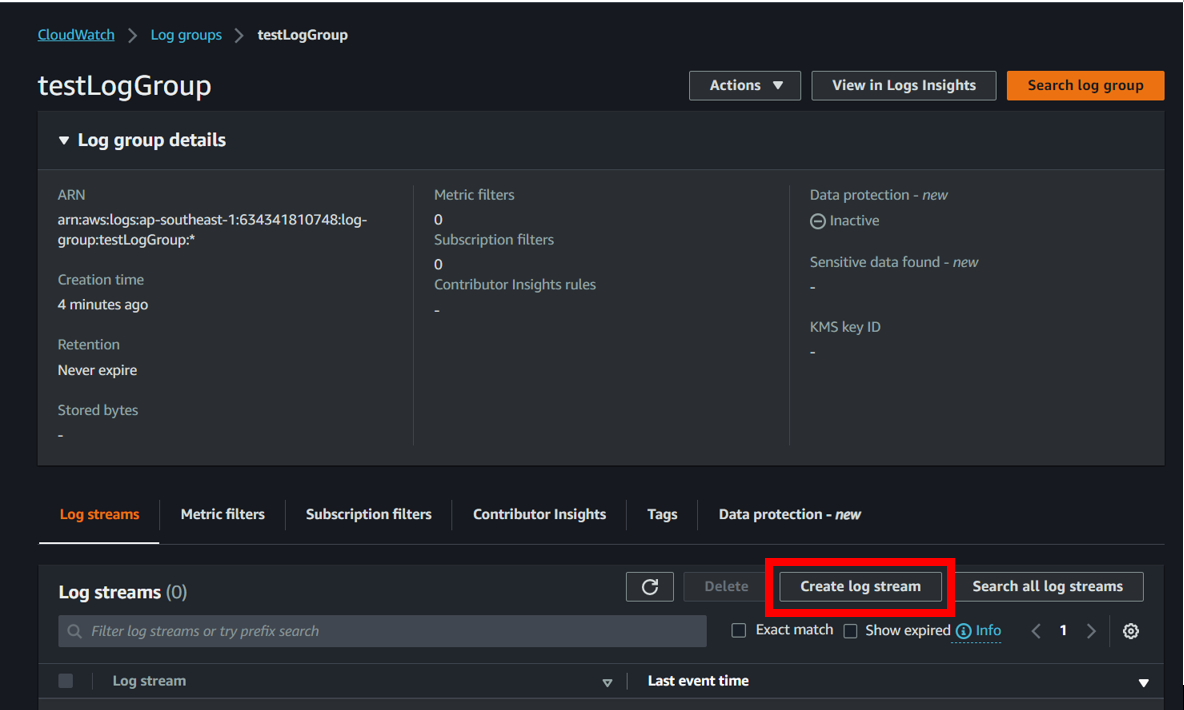
Task: Click the Never expire retention value
Action: (97, 370)
